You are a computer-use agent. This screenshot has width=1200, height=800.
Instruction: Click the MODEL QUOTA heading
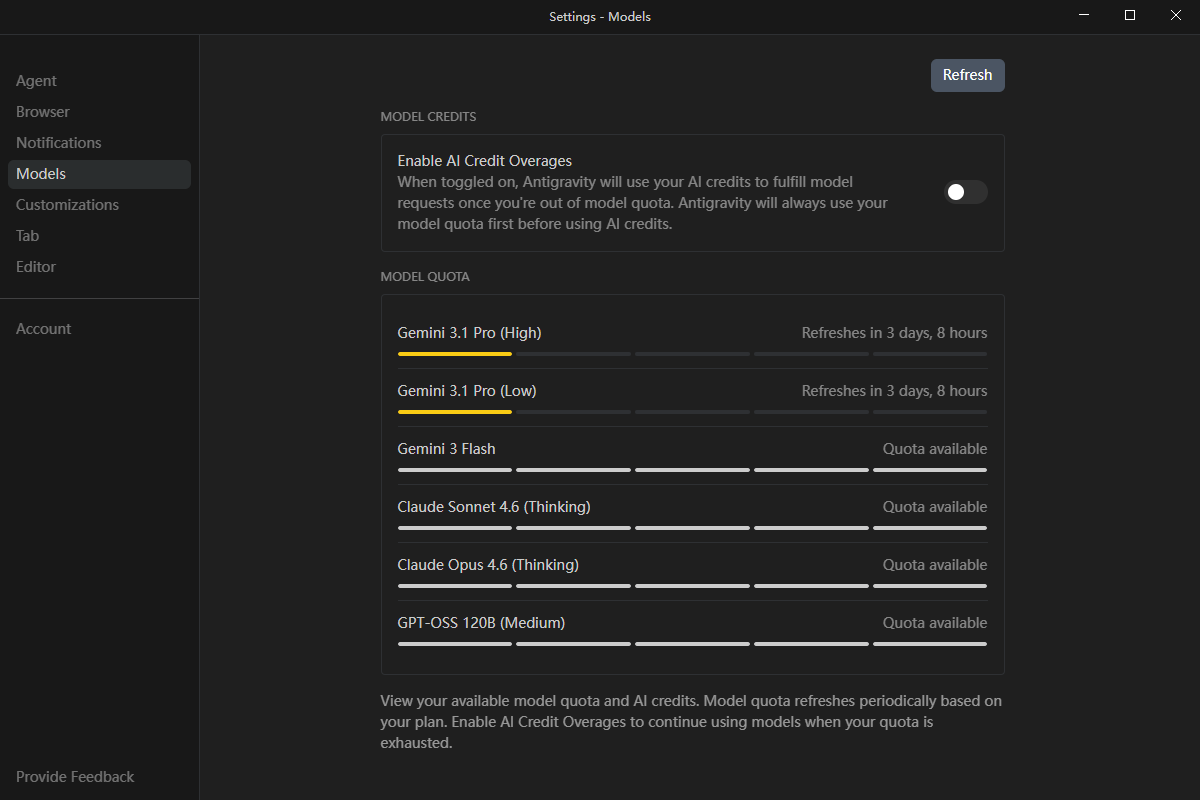(x=425, y=277)
